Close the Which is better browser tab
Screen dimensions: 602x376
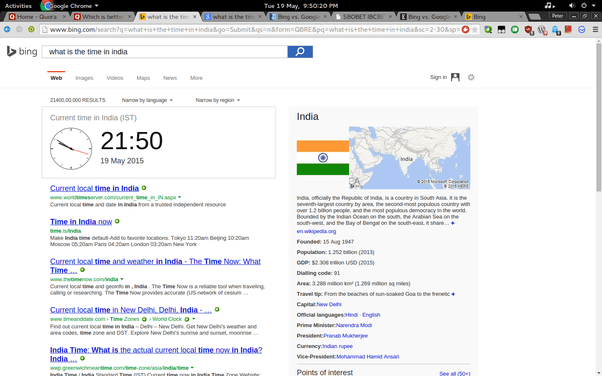click(129, 17)
